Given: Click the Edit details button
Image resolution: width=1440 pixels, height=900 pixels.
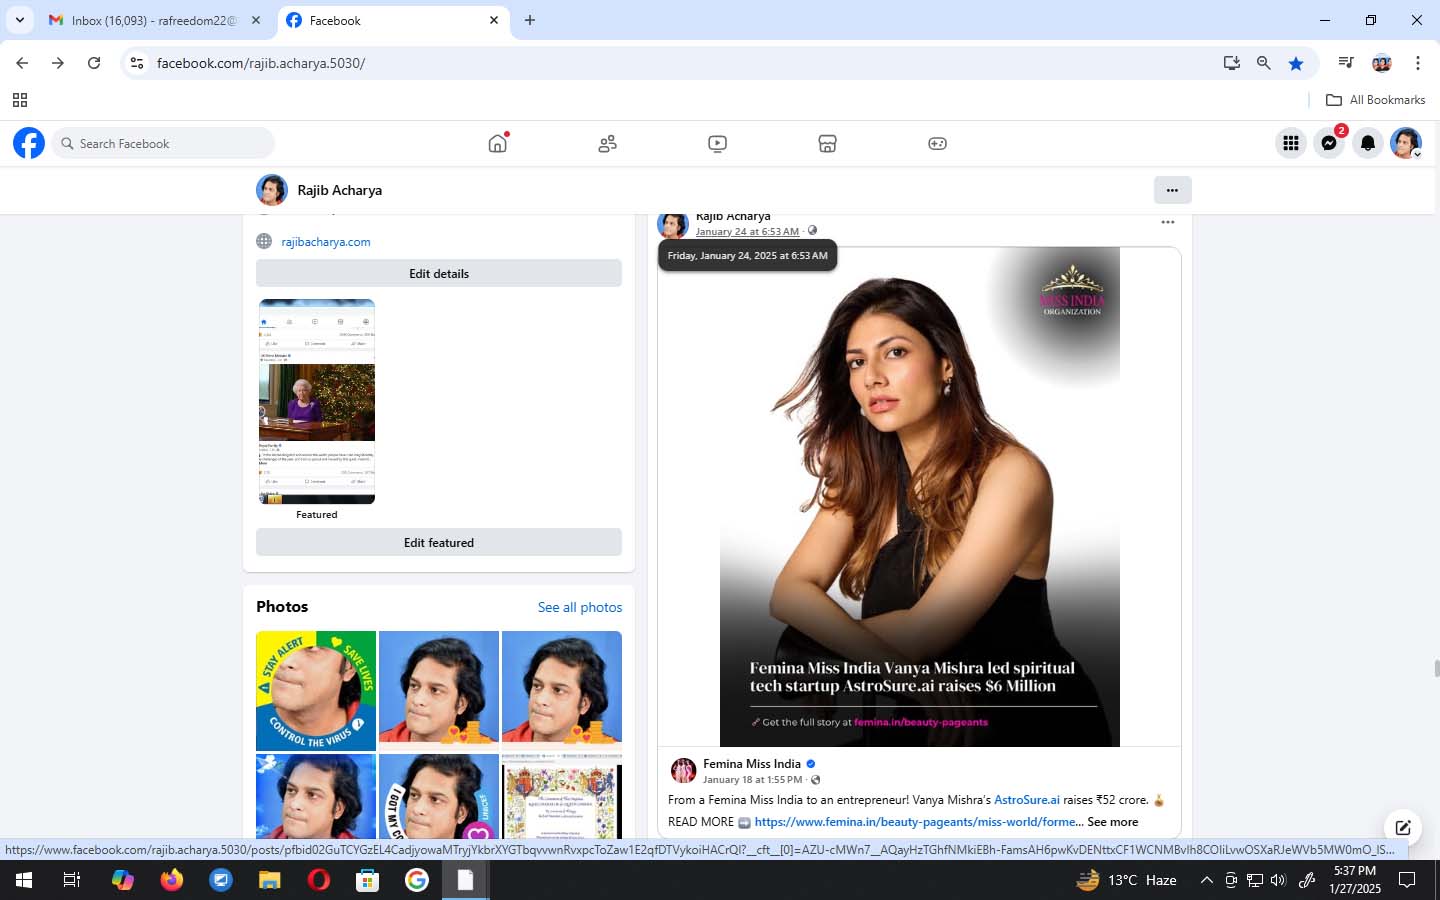Looking at the screenshot, I should [439, 273].
